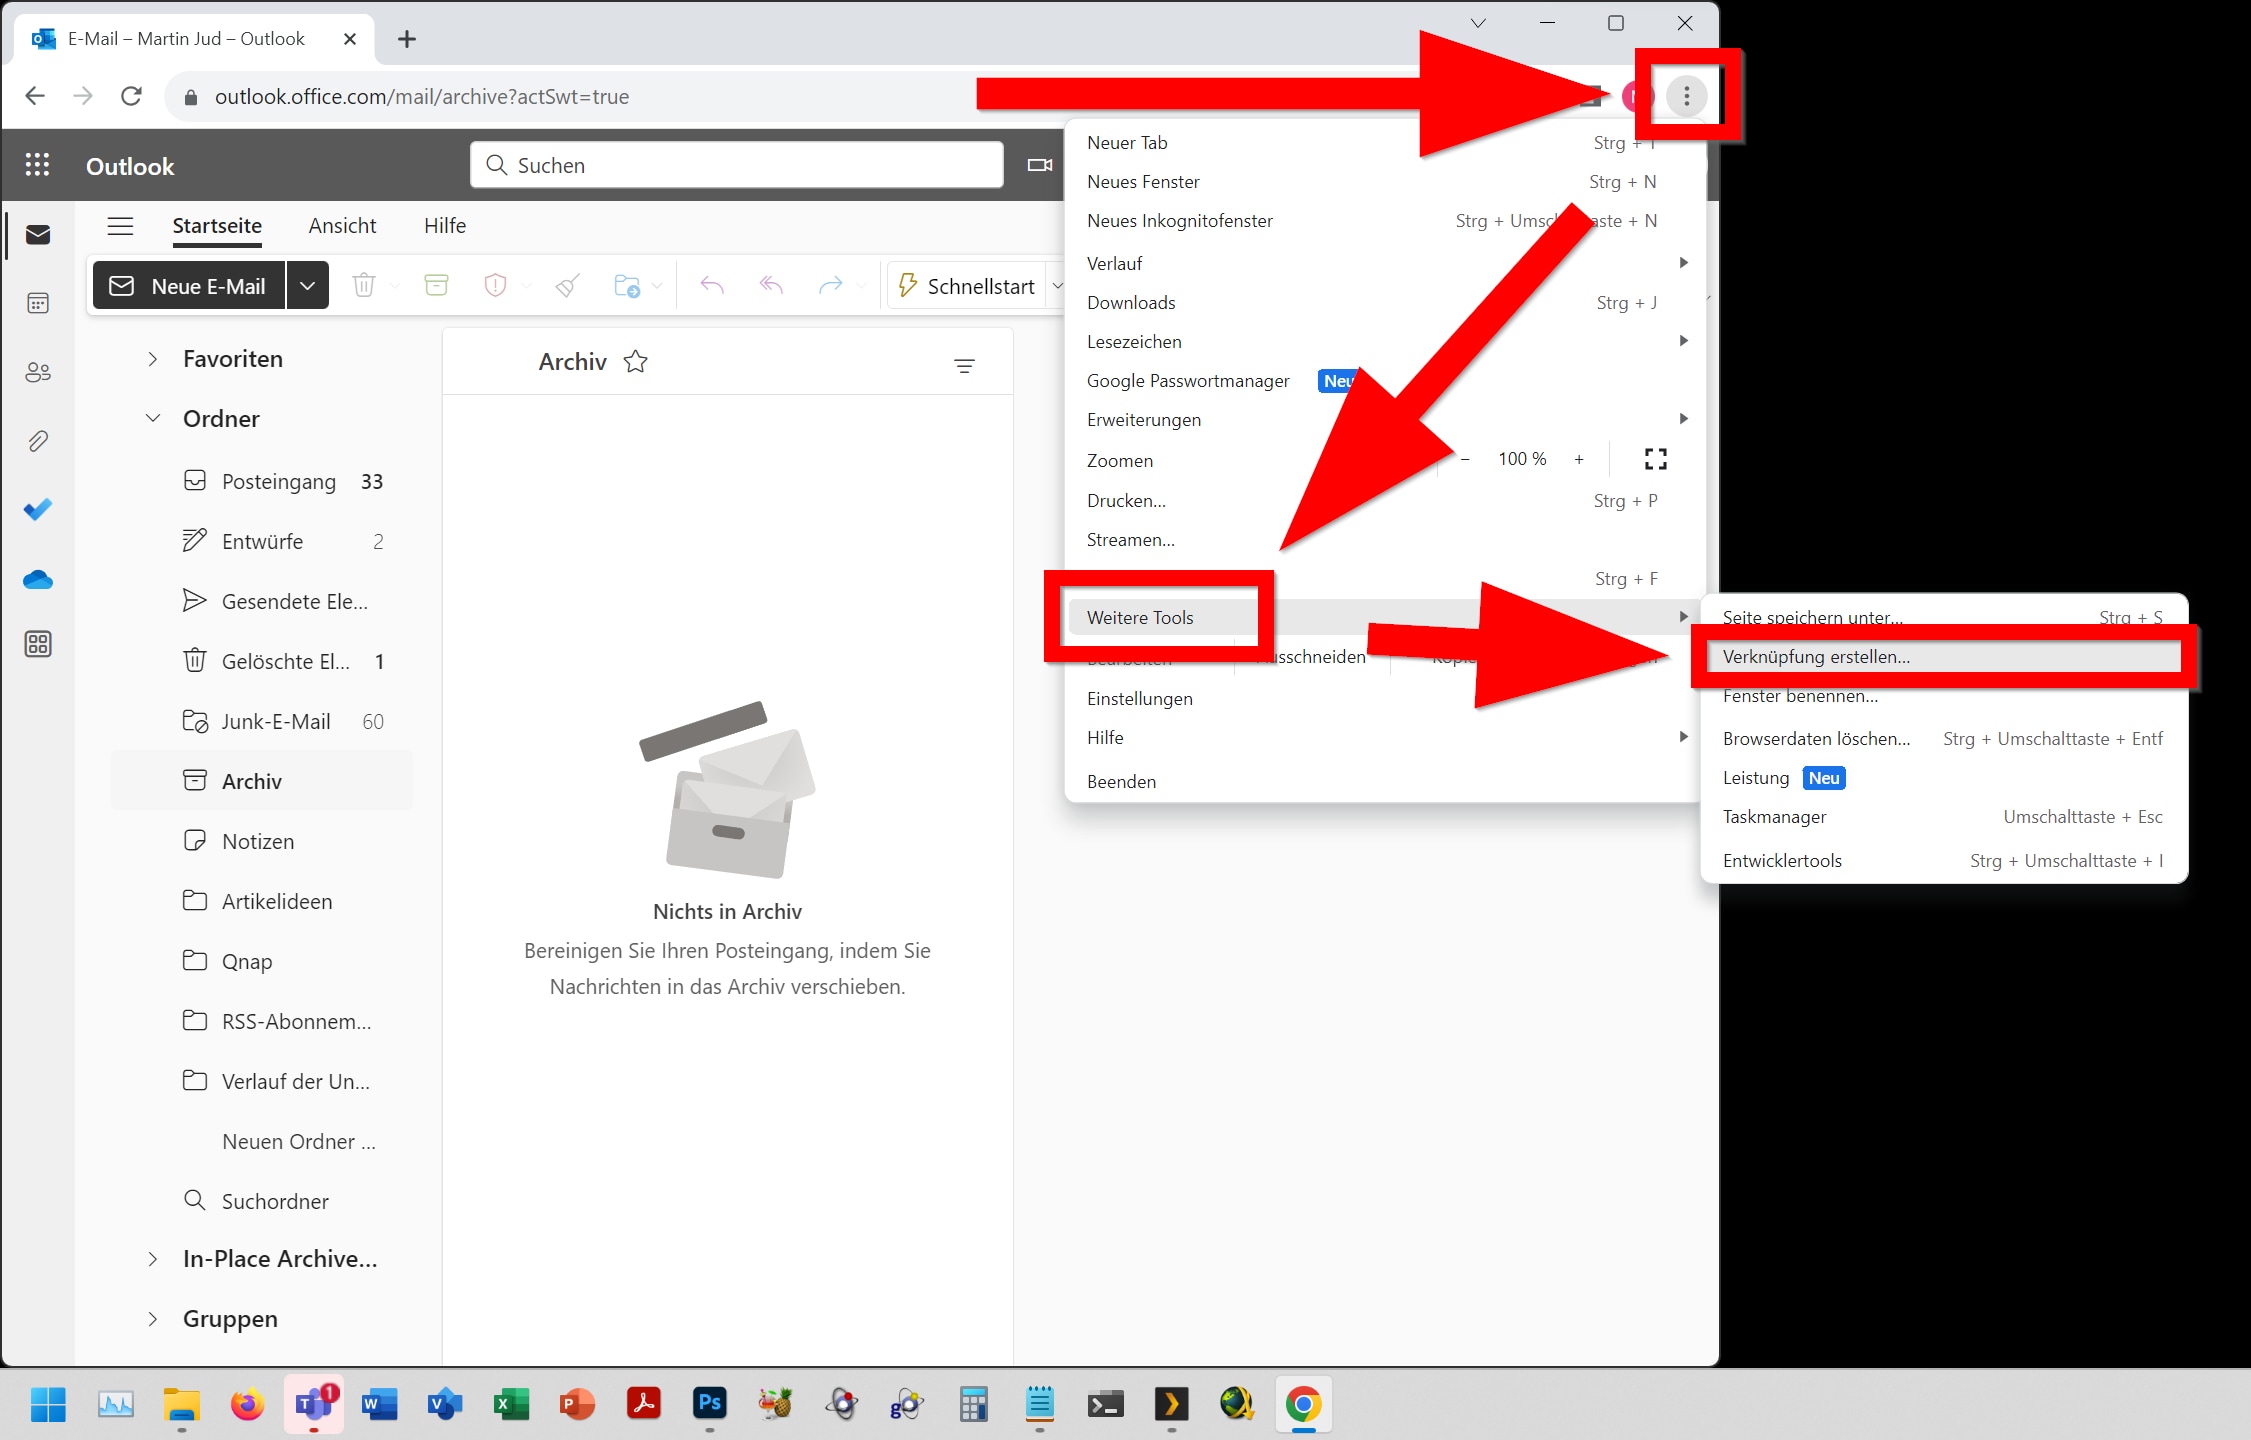Open Calendar from the left sidebar

pyautogui.click(x=38, y=303)
